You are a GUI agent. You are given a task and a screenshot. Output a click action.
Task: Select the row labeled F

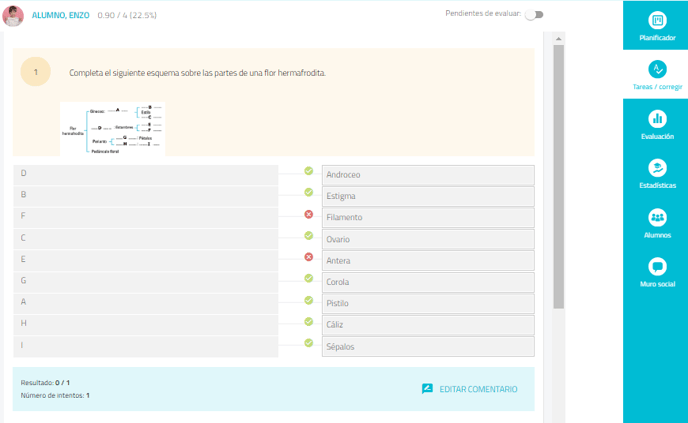pyautogui.click(x=146, y=218)
